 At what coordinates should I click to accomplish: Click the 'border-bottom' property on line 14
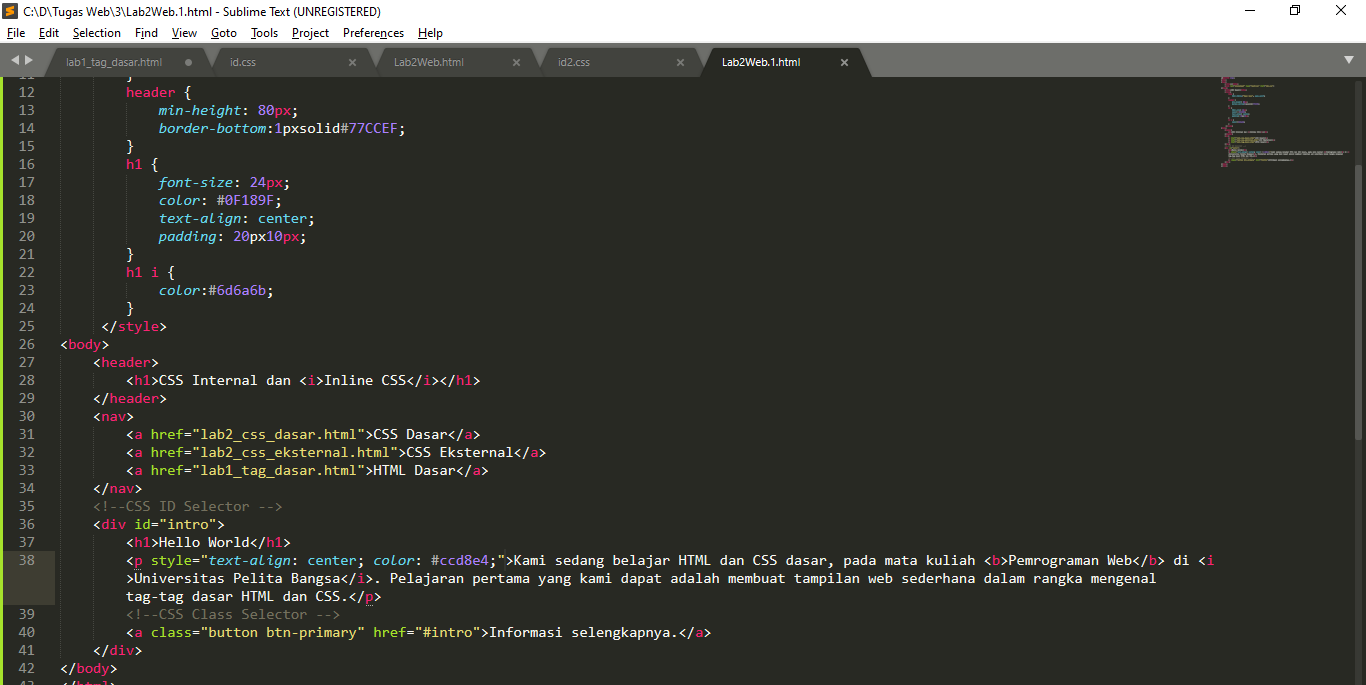tap(212, 128)
